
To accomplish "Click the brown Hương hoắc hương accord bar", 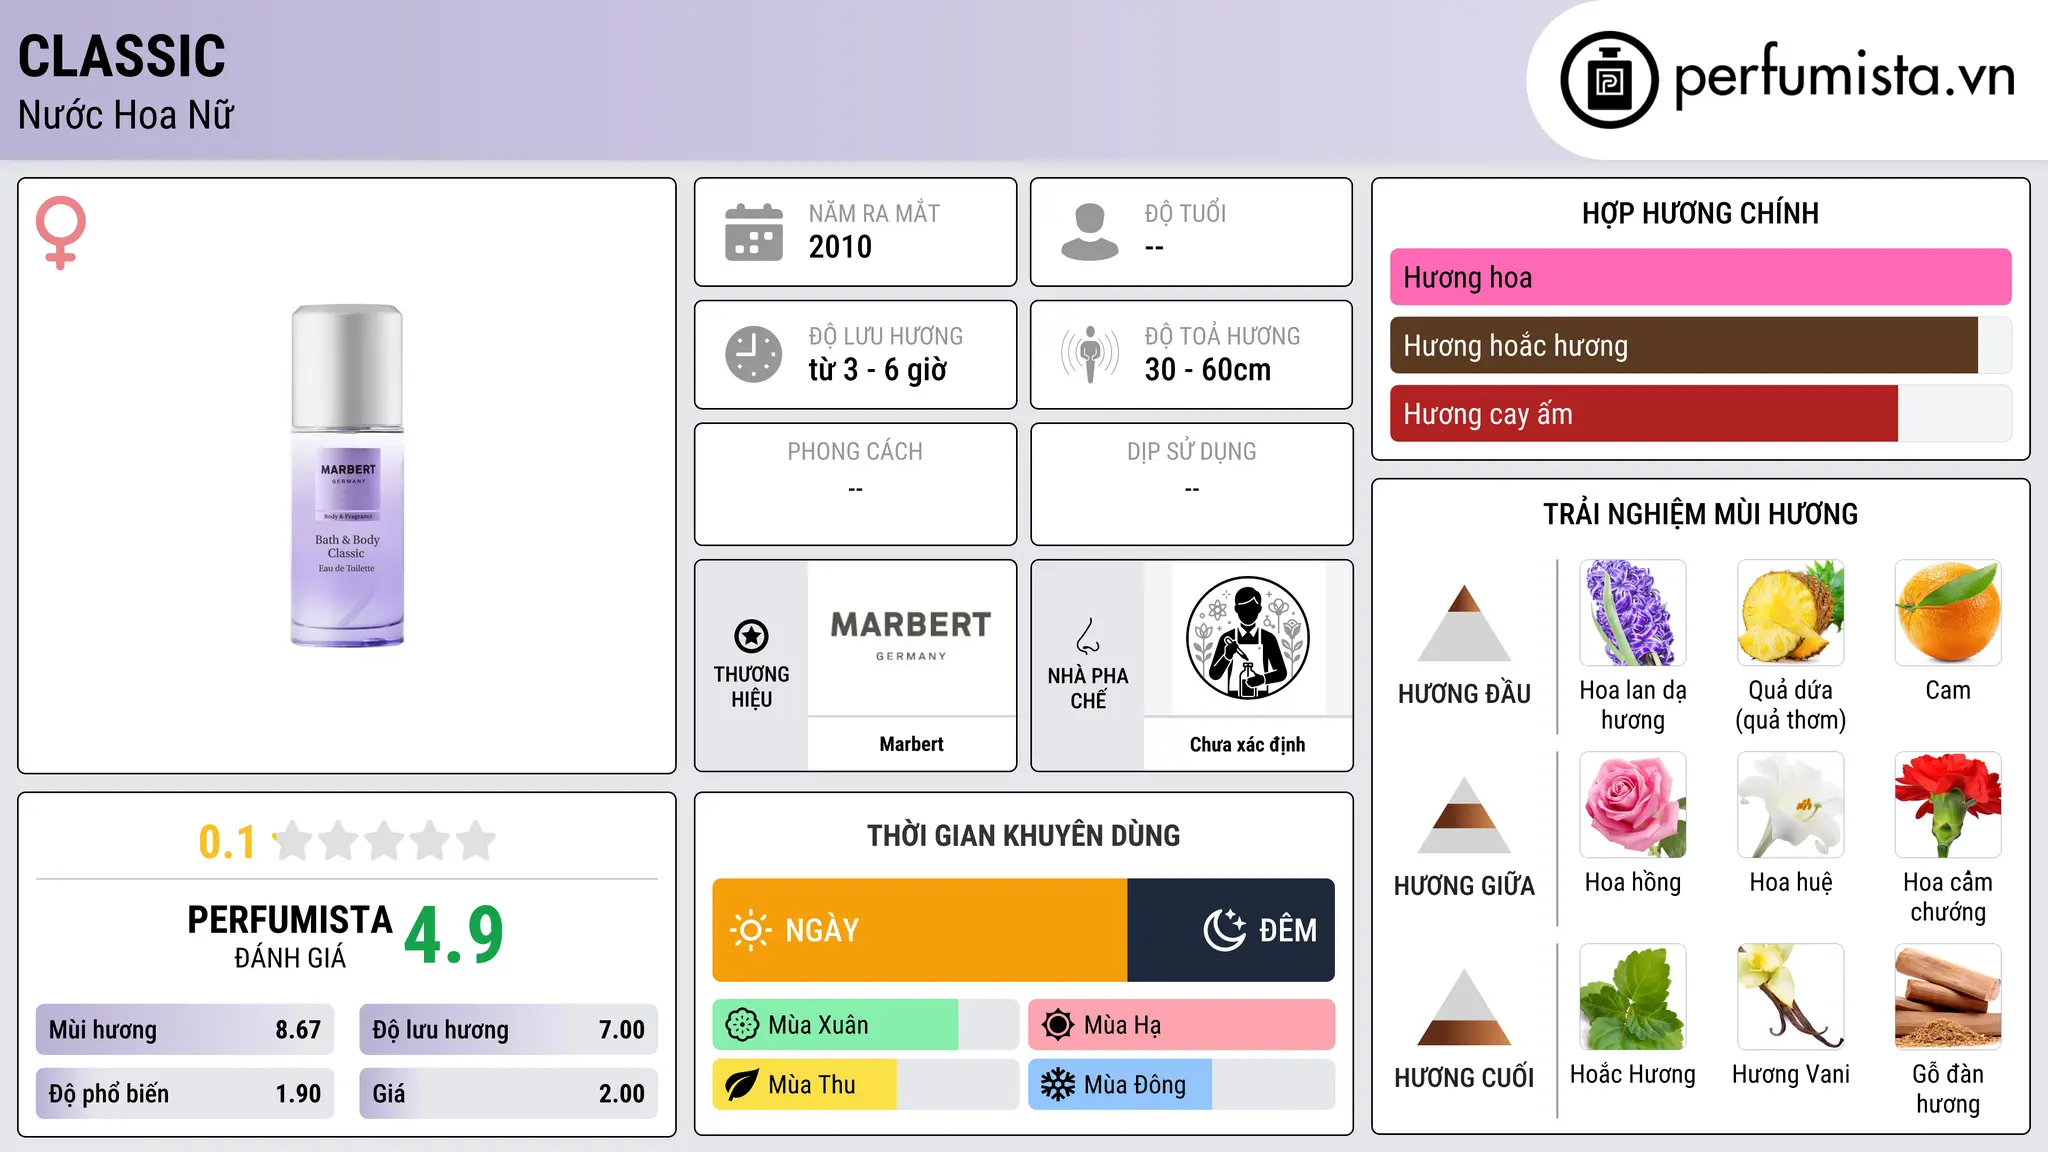I will [x=1684, y=345].
